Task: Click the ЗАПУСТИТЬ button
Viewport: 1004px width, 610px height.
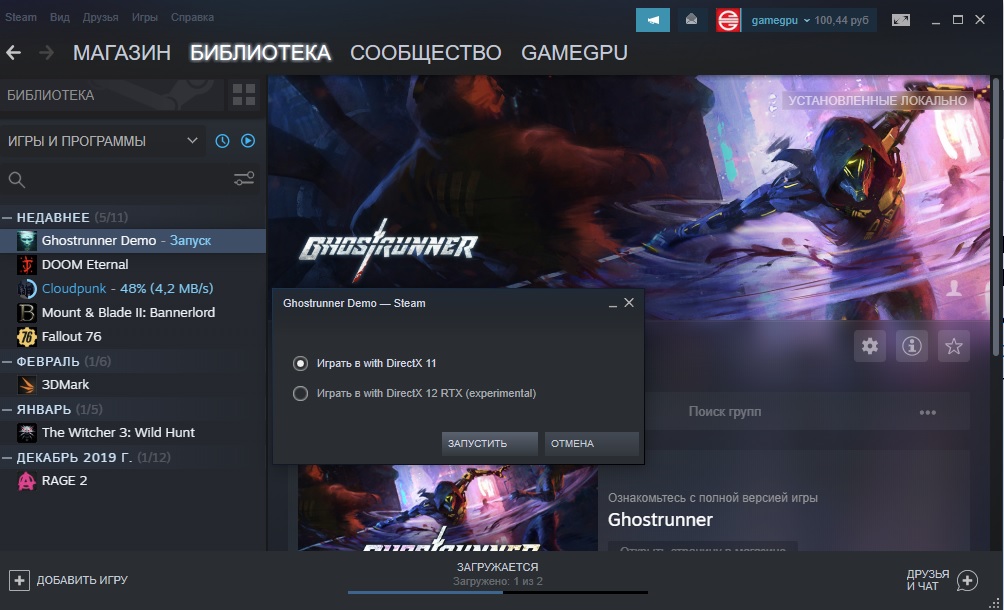Action: [489, 444]
